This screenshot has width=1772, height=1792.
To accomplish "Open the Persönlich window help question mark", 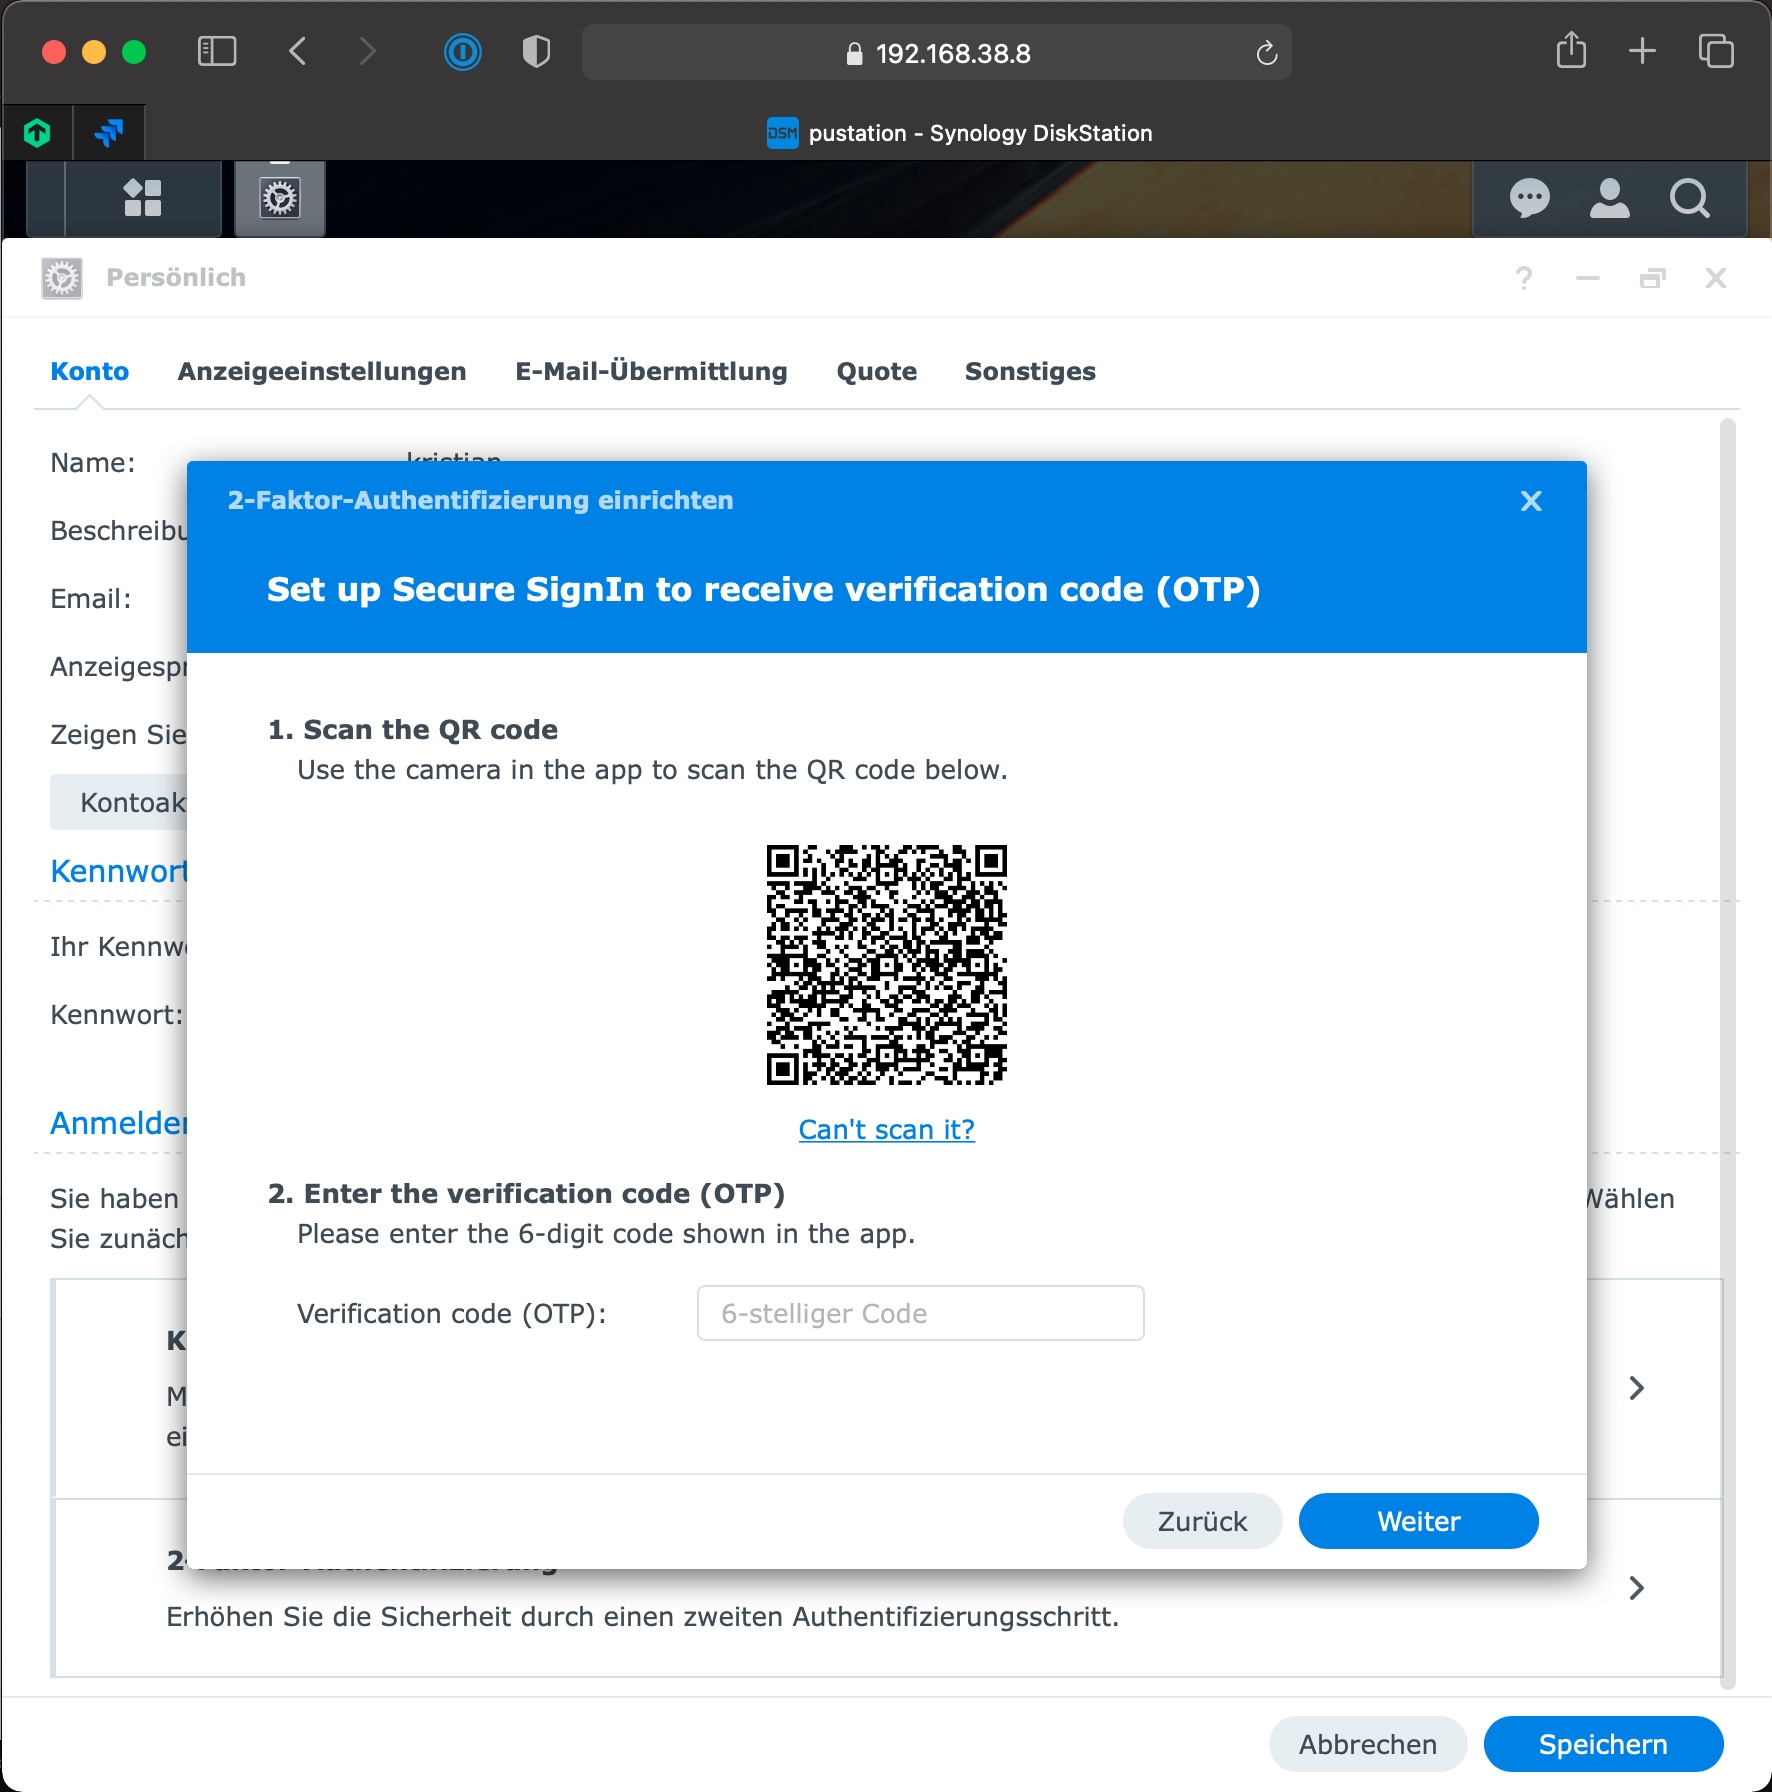I will (1523, 278).
